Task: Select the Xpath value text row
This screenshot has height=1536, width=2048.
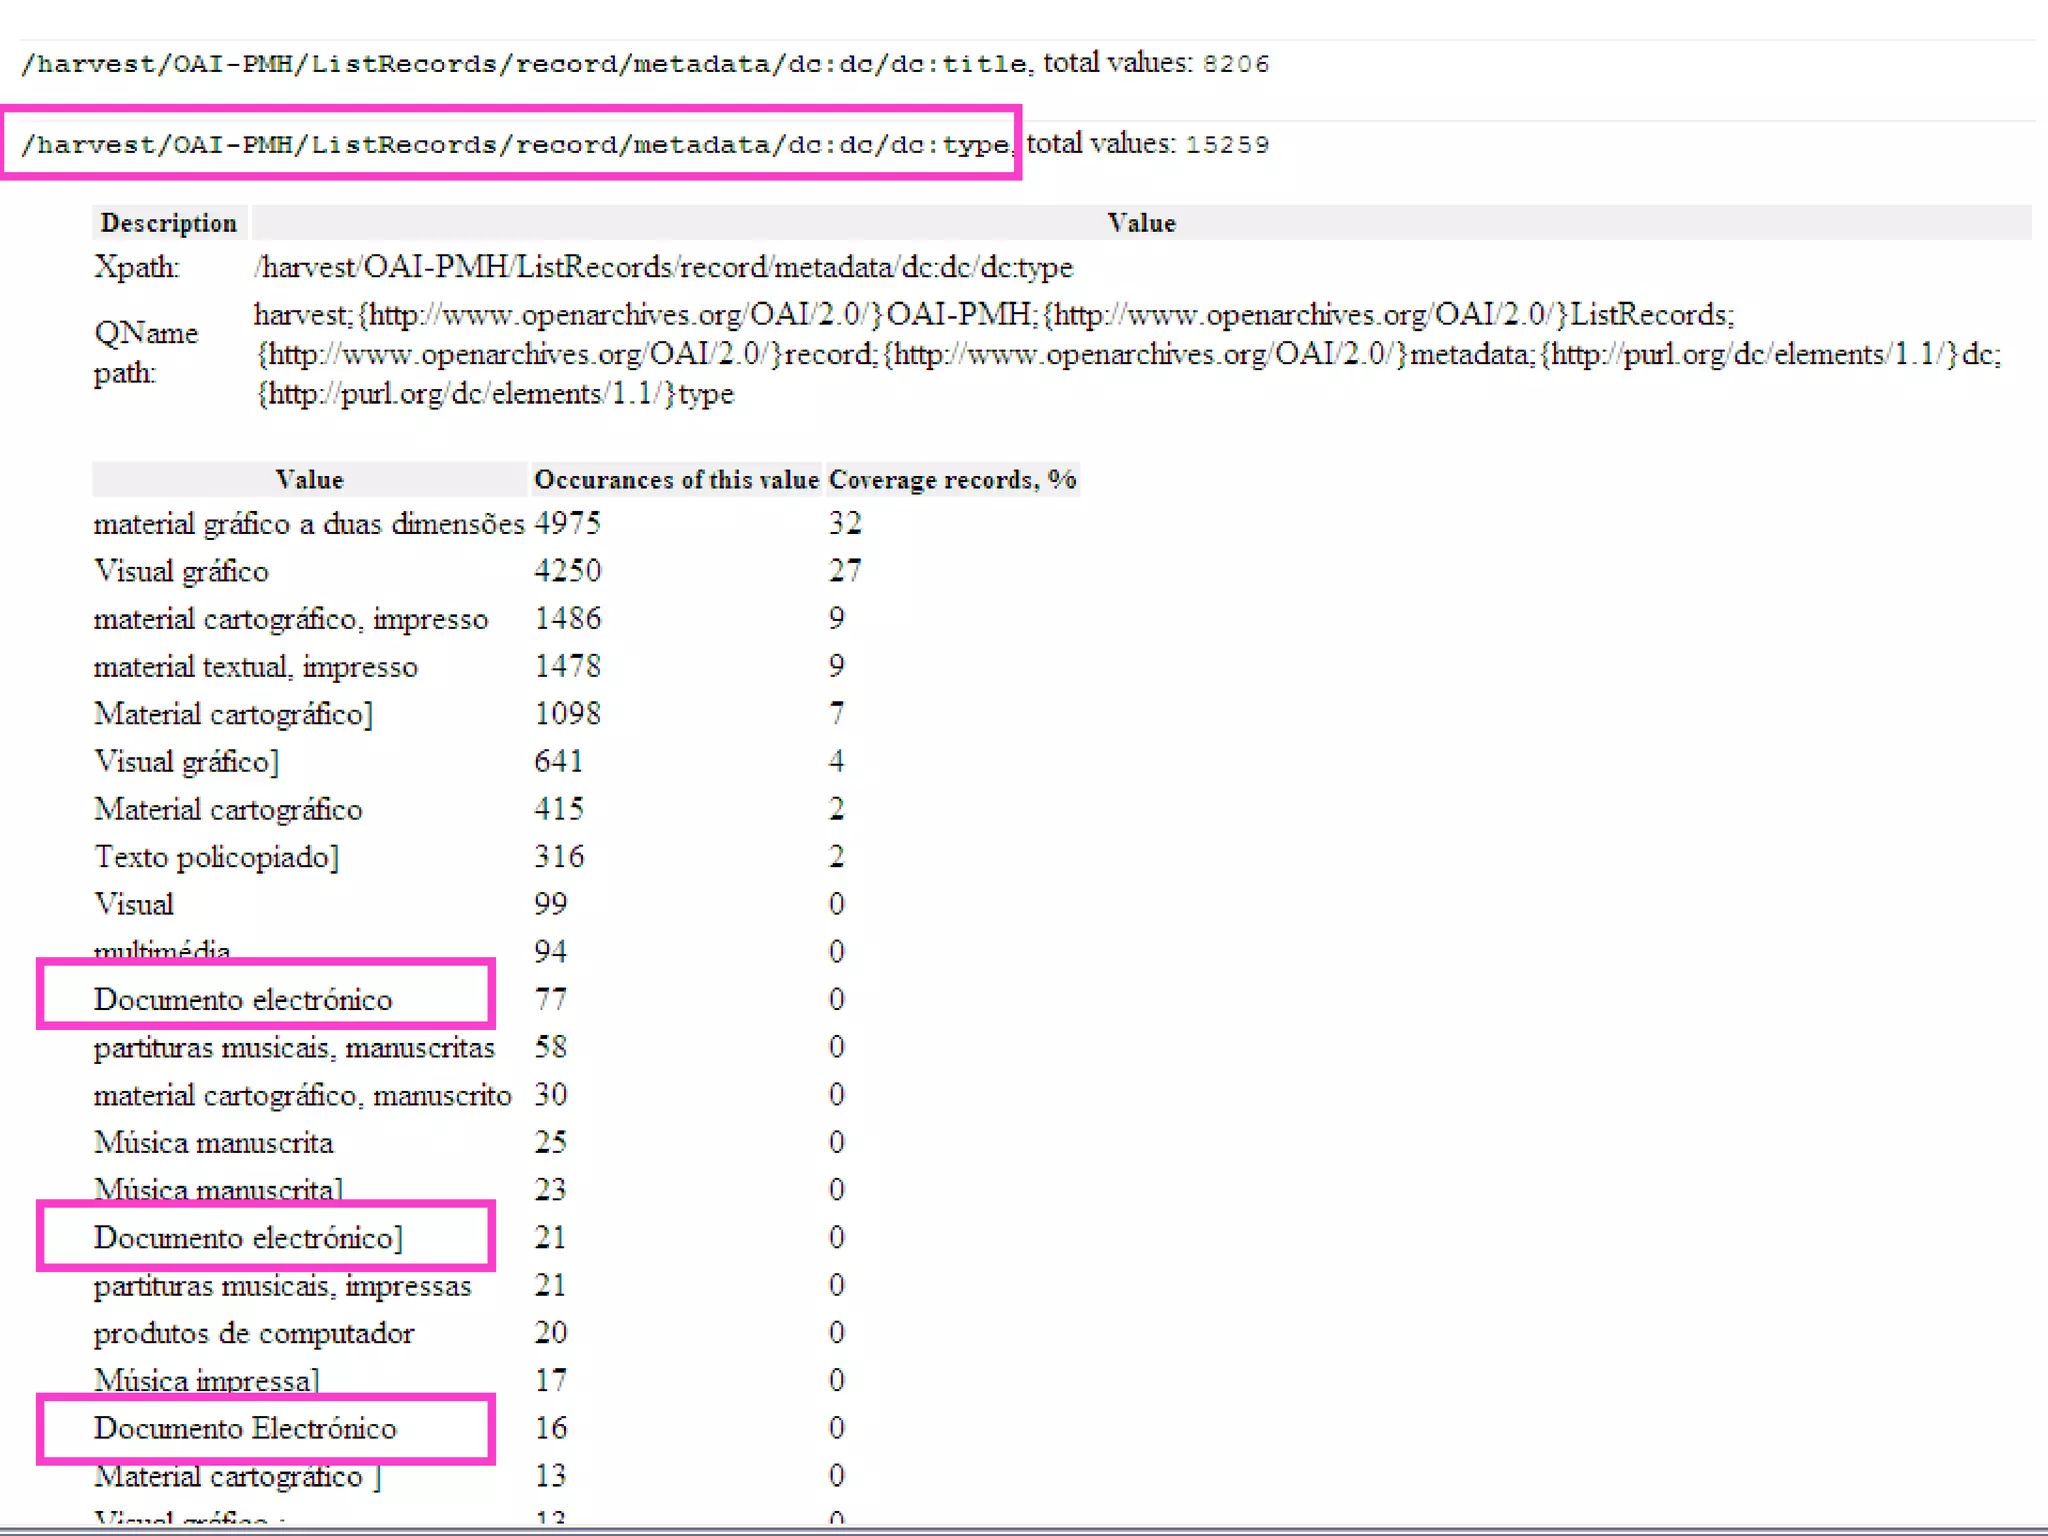Action: pyautogui.click(x=663, y=268)
